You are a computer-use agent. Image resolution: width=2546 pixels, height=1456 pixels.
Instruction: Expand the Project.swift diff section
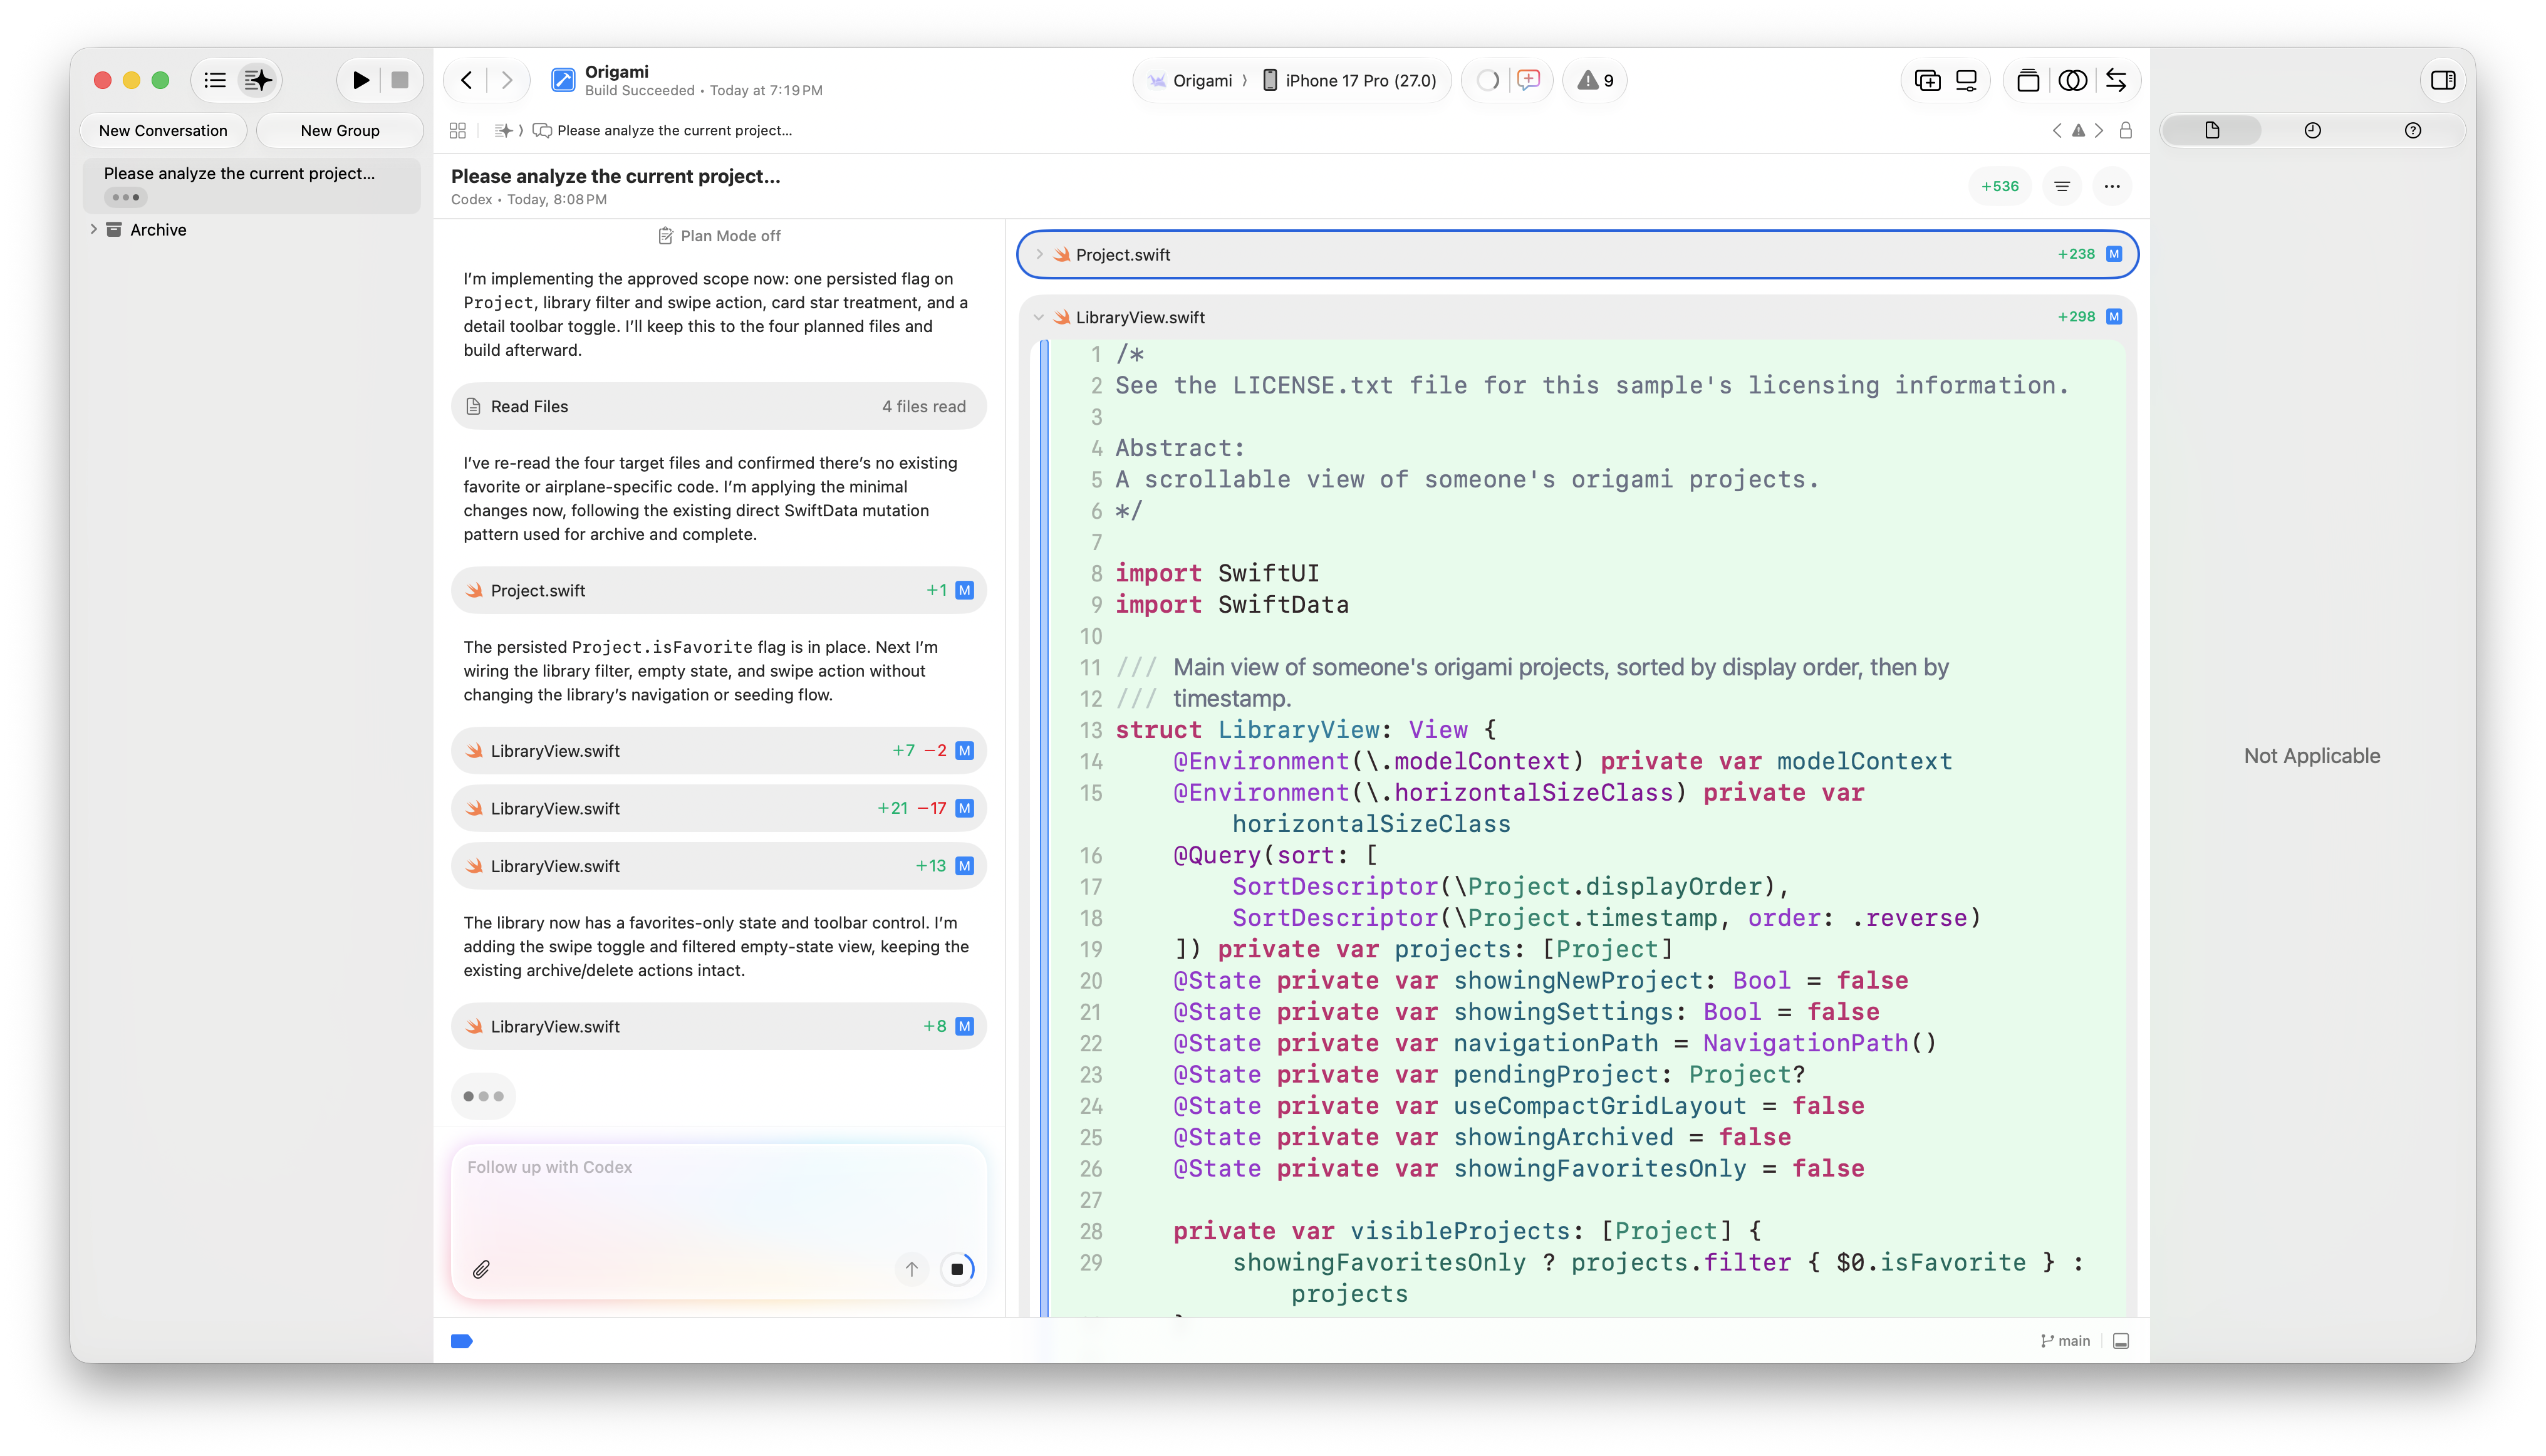click(1039, 254)
